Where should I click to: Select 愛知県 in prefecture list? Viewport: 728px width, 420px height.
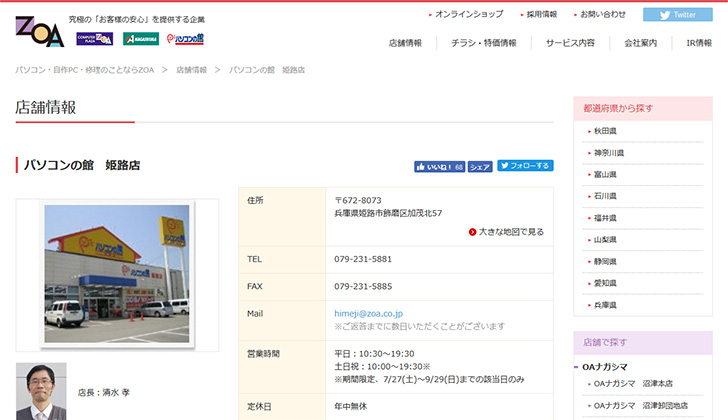tap(605, 283)
